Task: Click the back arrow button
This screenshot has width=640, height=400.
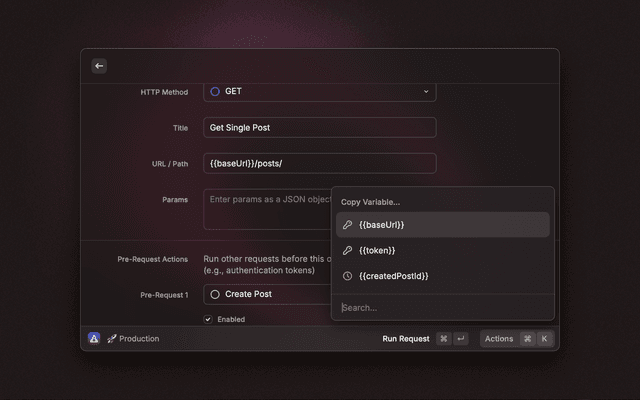Action: point(99,66)
